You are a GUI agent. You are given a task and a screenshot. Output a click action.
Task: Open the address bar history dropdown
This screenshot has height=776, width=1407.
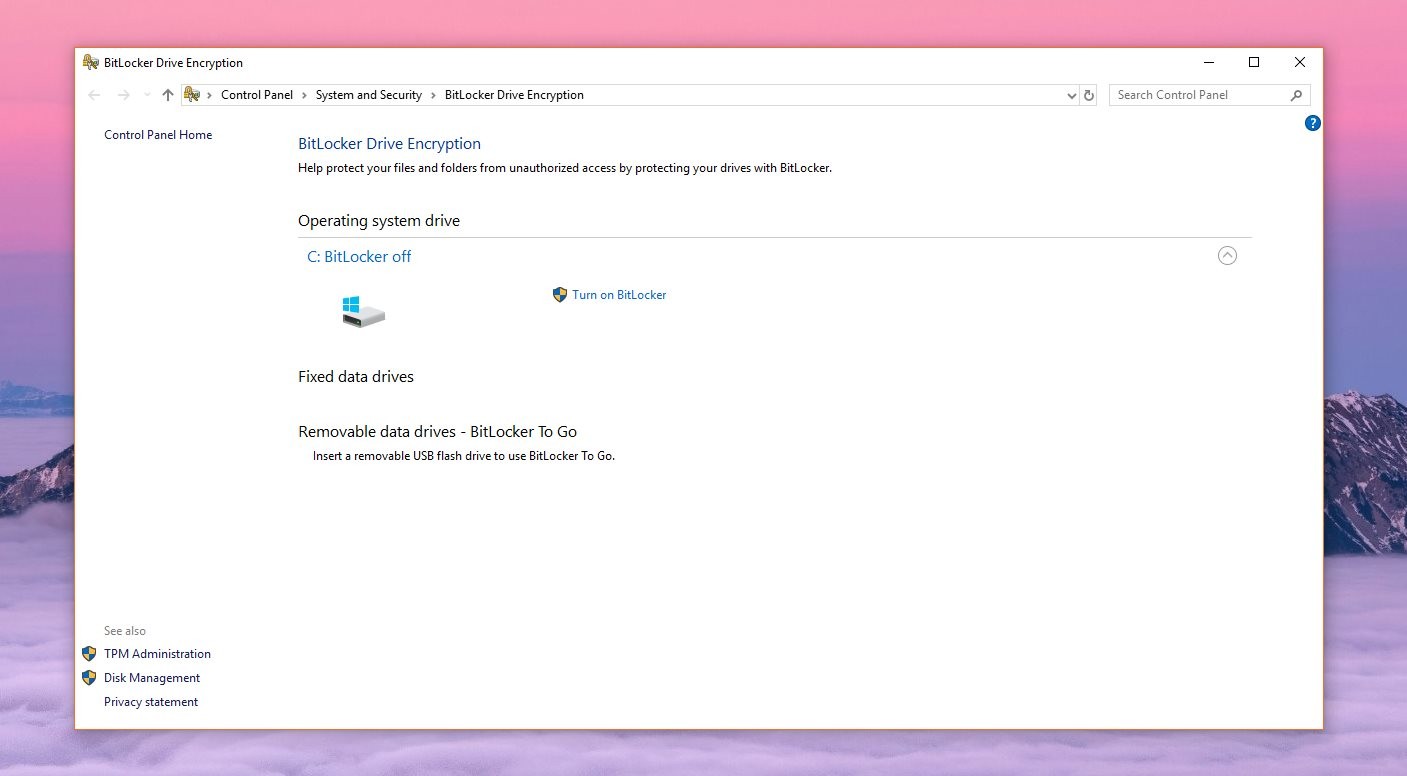(x=1072, y=95)
